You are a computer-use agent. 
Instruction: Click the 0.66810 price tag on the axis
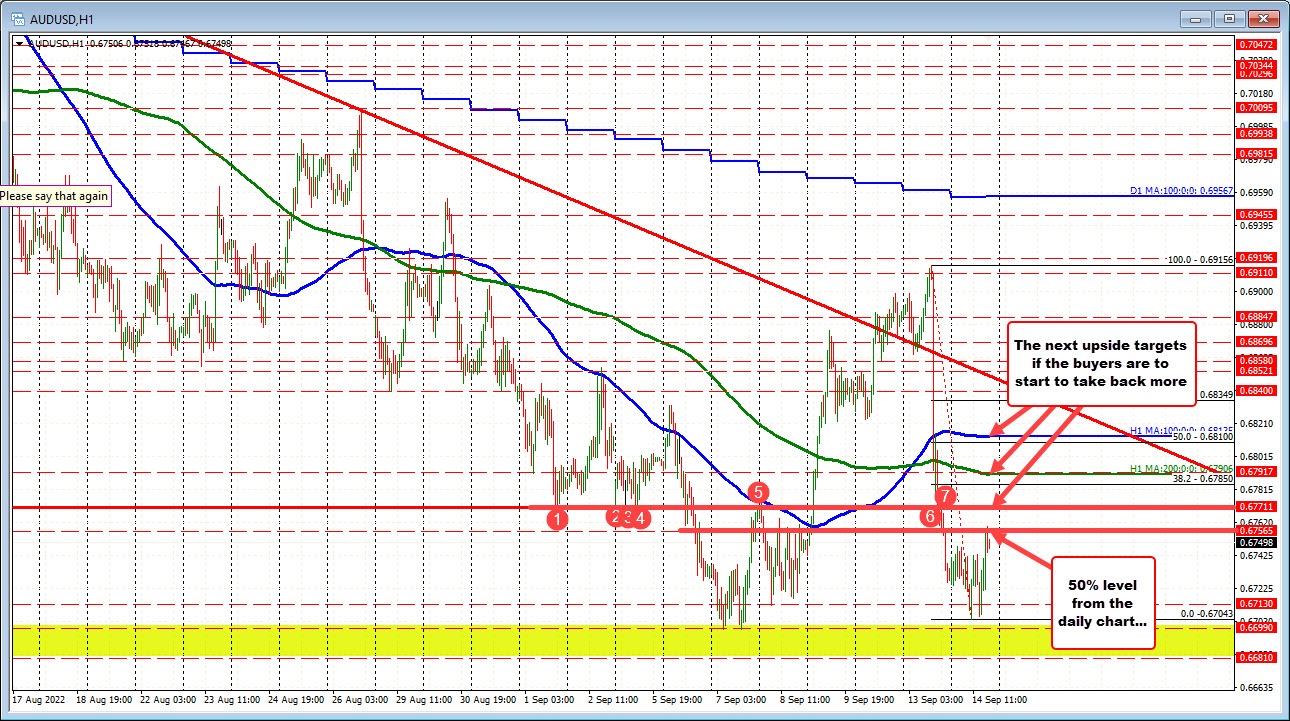1258,657
